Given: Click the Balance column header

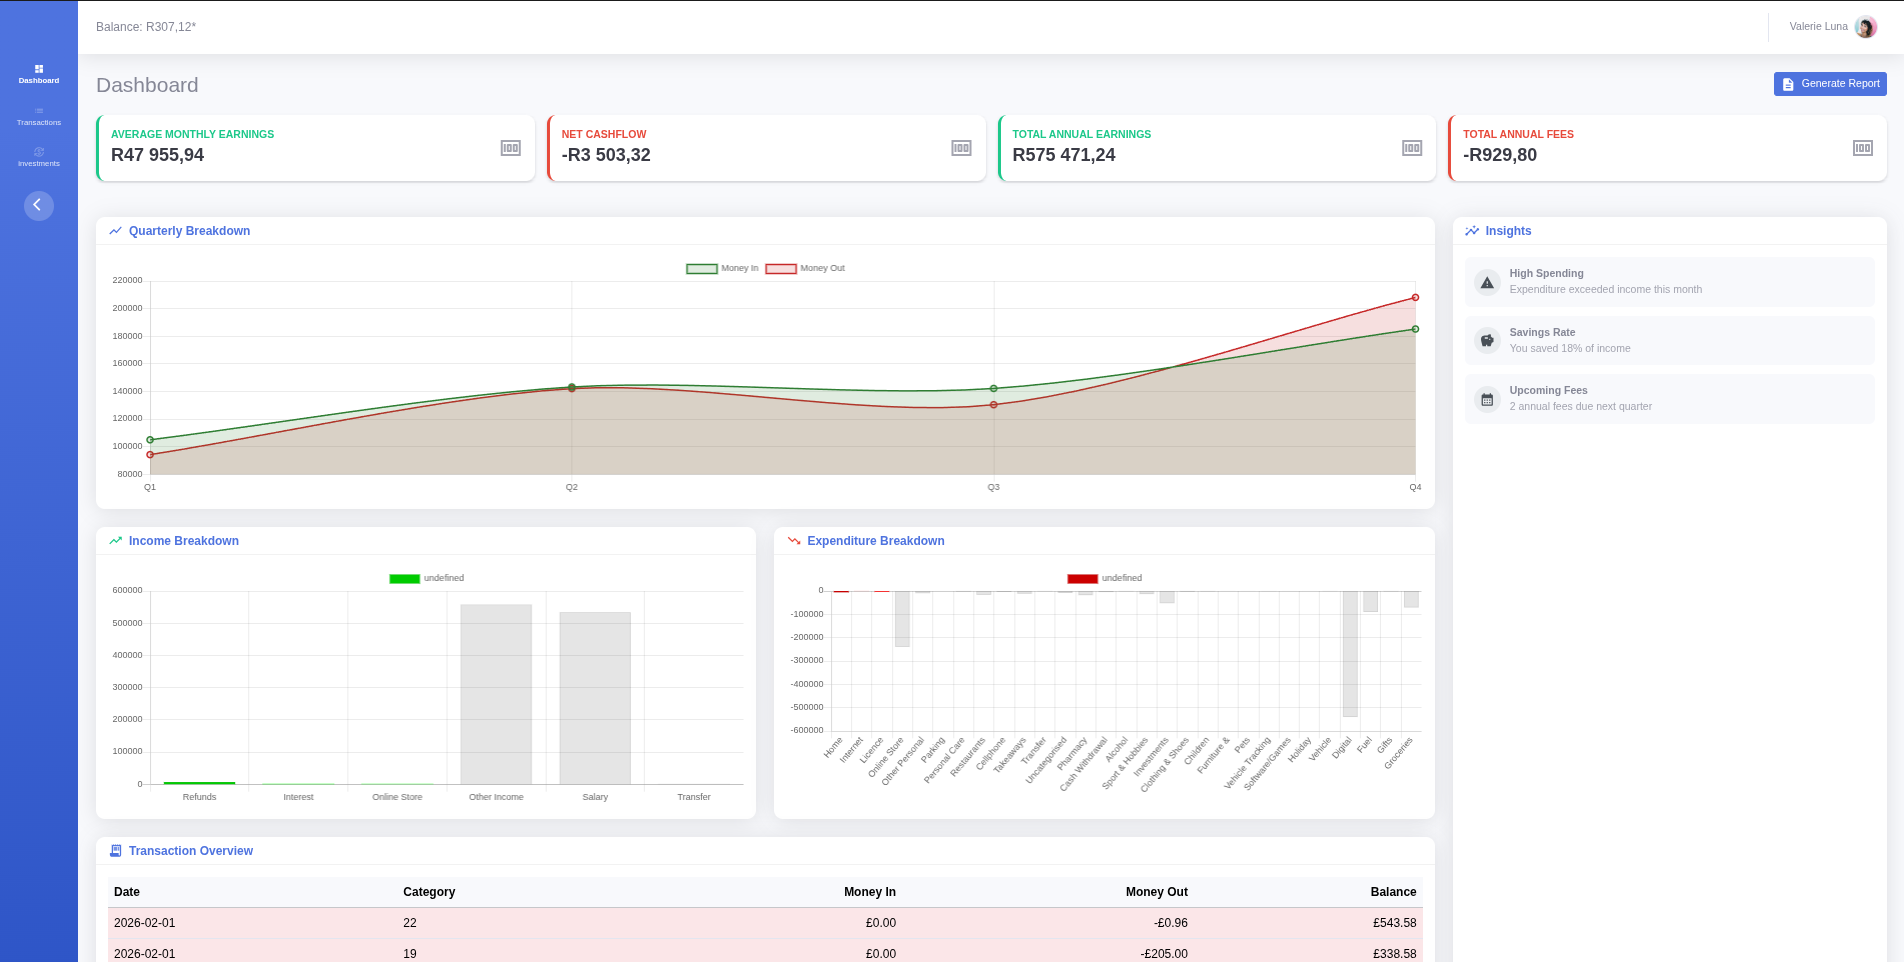Looking at the screenshot, I should (1392, 892).
